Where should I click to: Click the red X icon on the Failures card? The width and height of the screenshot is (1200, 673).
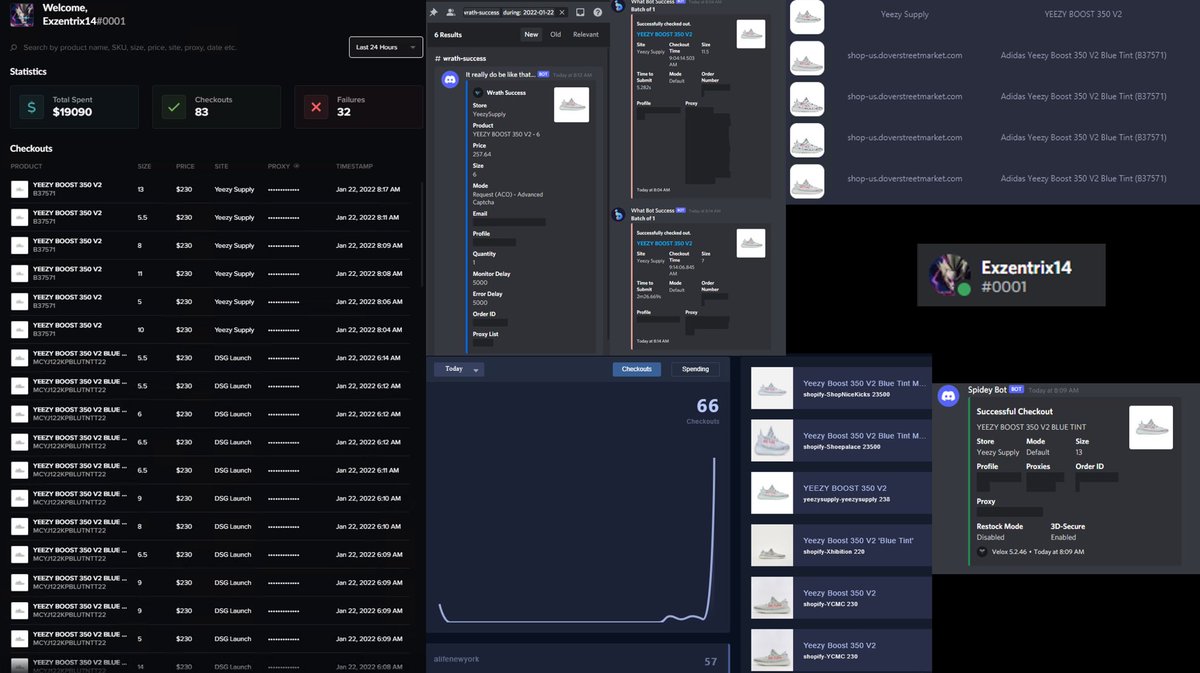click(316, 106)
